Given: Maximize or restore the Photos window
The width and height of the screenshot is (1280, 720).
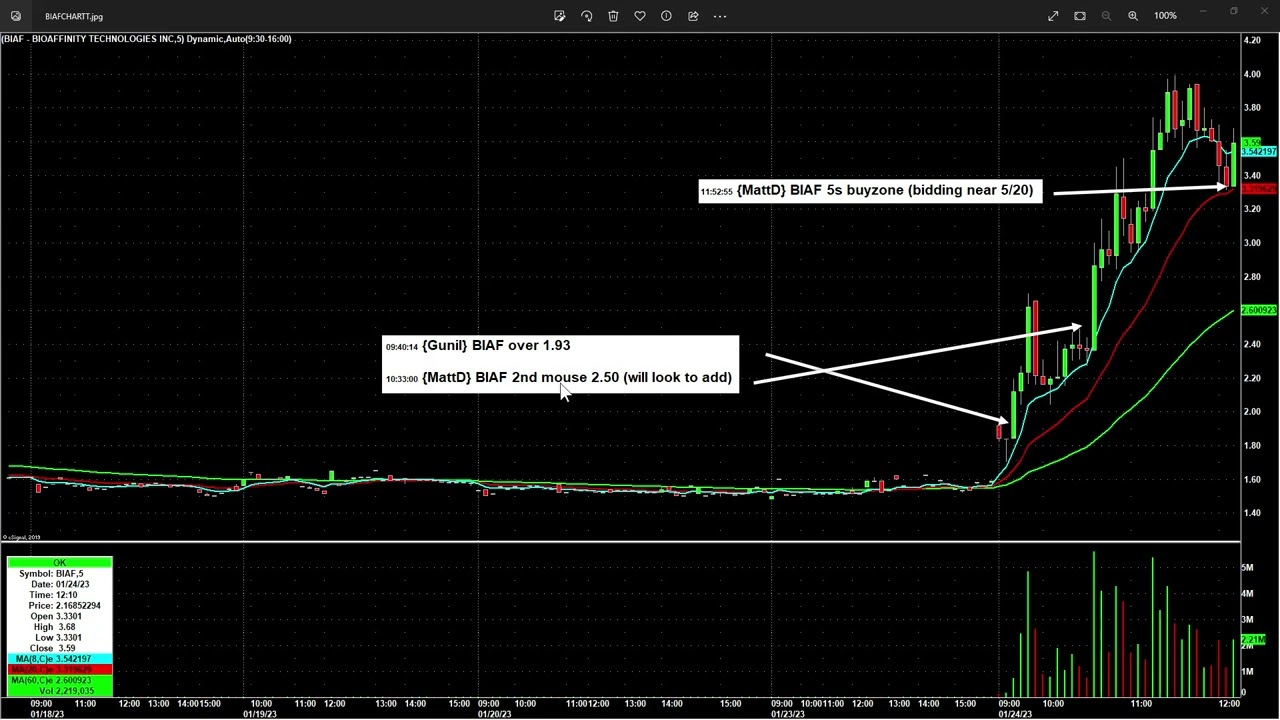Looking at the screenshot, I should click(x=1234, y=12).
